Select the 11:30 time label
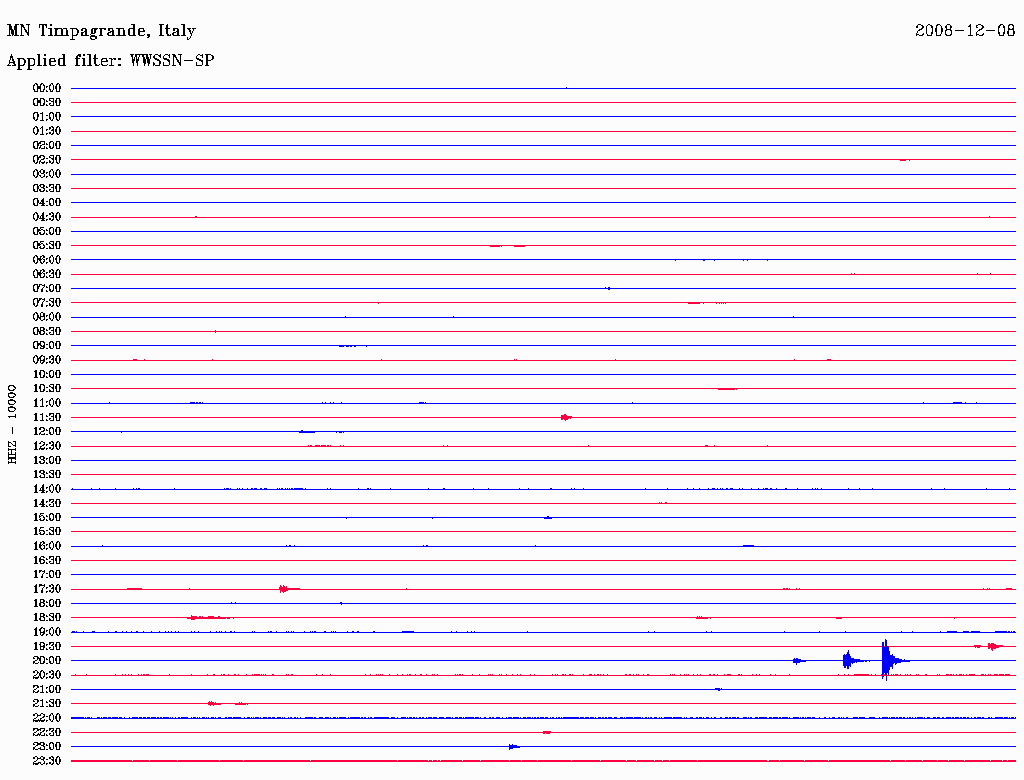Screen dimensions: 1024x780 [47, 417]
